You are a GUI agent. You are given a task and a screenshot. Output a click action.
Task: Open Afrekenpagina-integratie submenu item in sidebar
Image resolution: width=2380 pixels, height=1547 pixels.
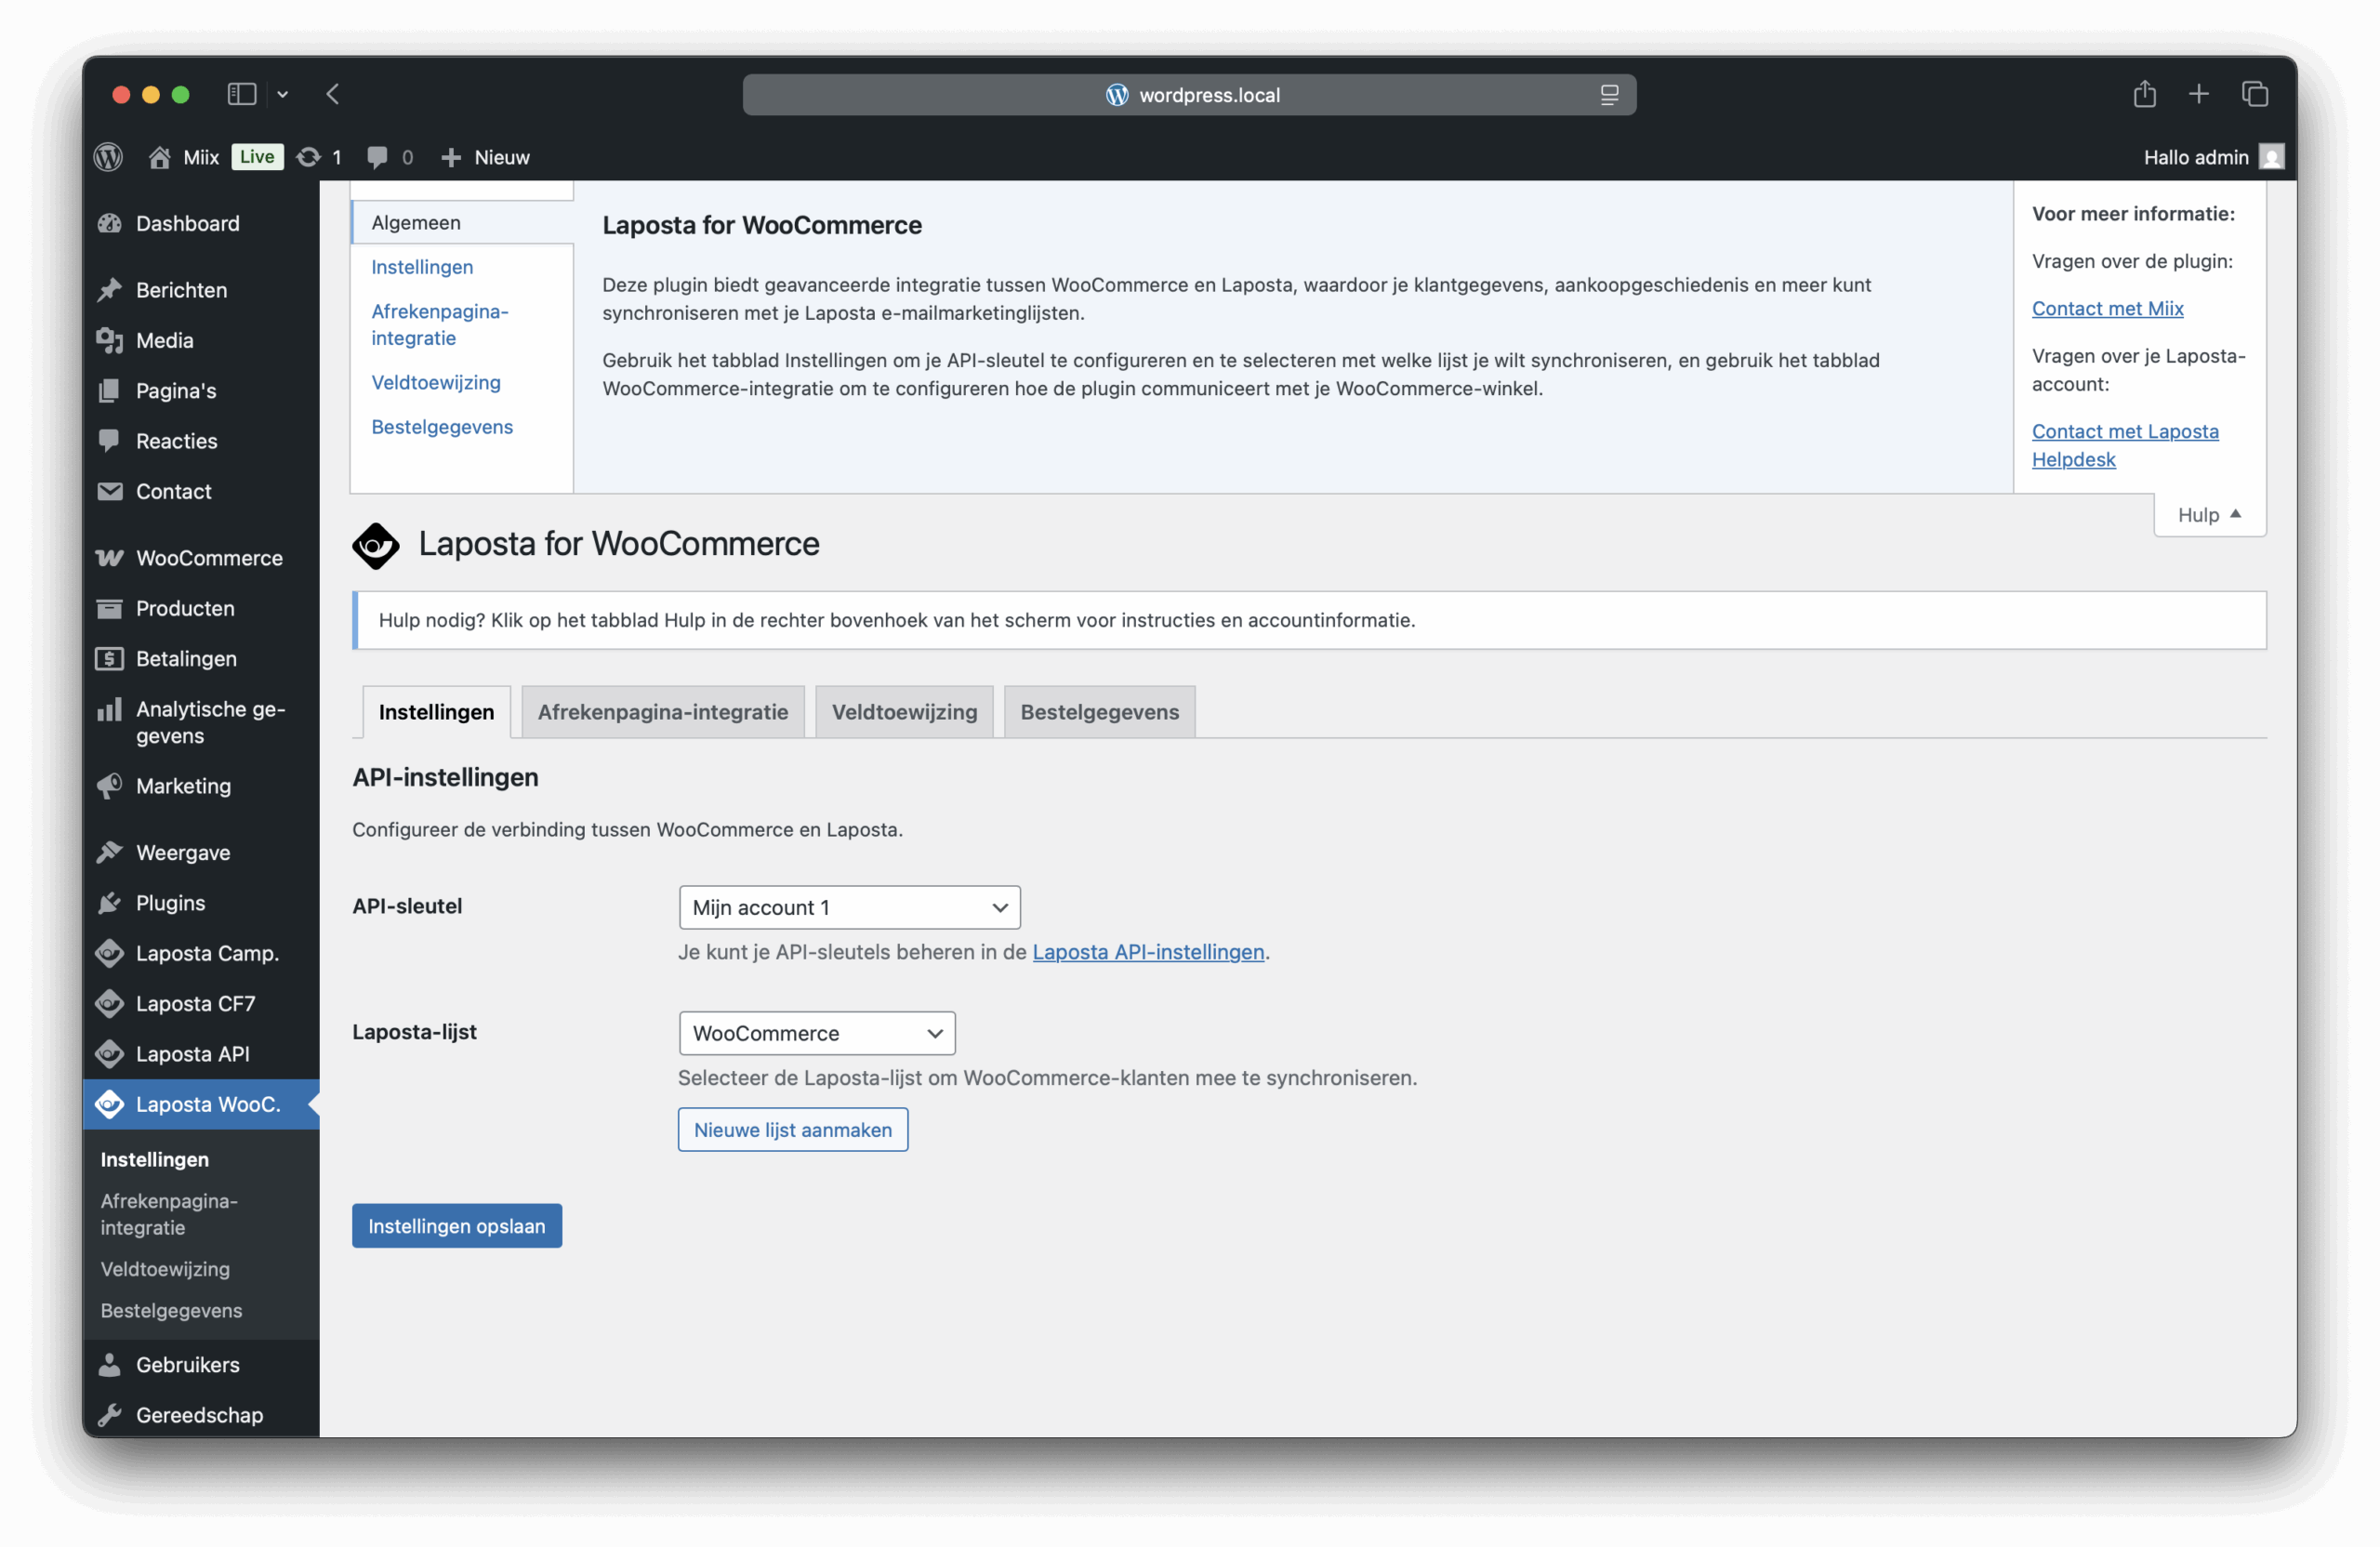(x=169, y=1214)
